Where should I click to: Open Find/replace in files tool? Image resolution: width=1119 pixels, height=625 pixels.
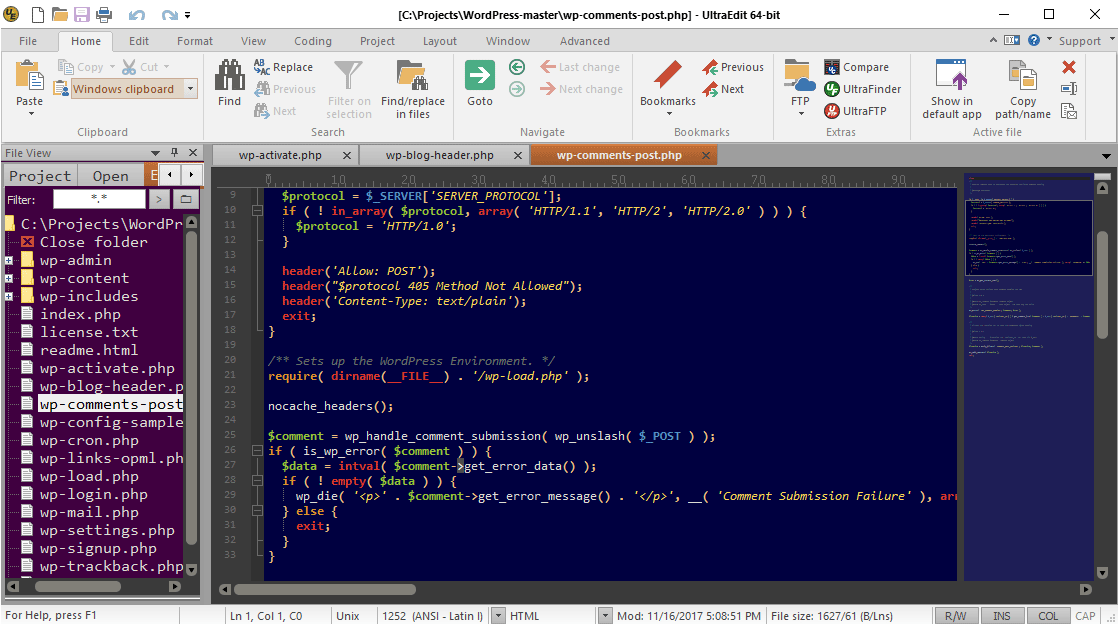pyautogui.click(x=412, y=78)
